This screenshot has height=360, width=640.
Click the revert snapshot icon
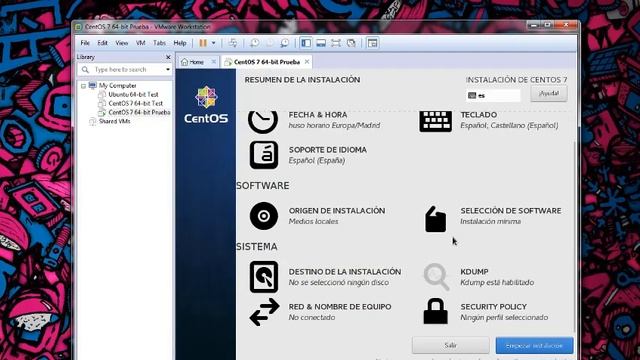coord(269,43)
